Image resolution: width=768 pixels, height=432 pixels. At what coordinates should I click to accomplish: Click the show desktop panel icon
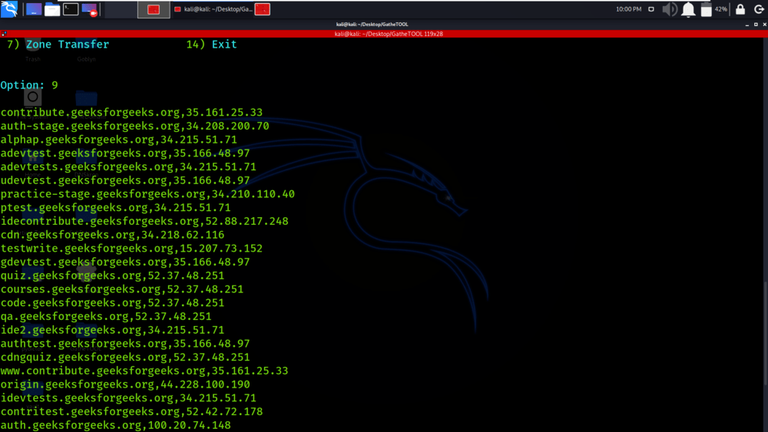coord(33,9)
